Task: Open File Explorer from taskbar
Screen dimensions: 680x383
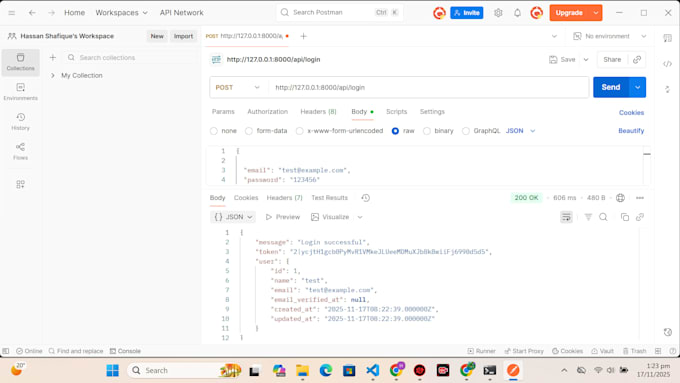Action: coord(302,370)
